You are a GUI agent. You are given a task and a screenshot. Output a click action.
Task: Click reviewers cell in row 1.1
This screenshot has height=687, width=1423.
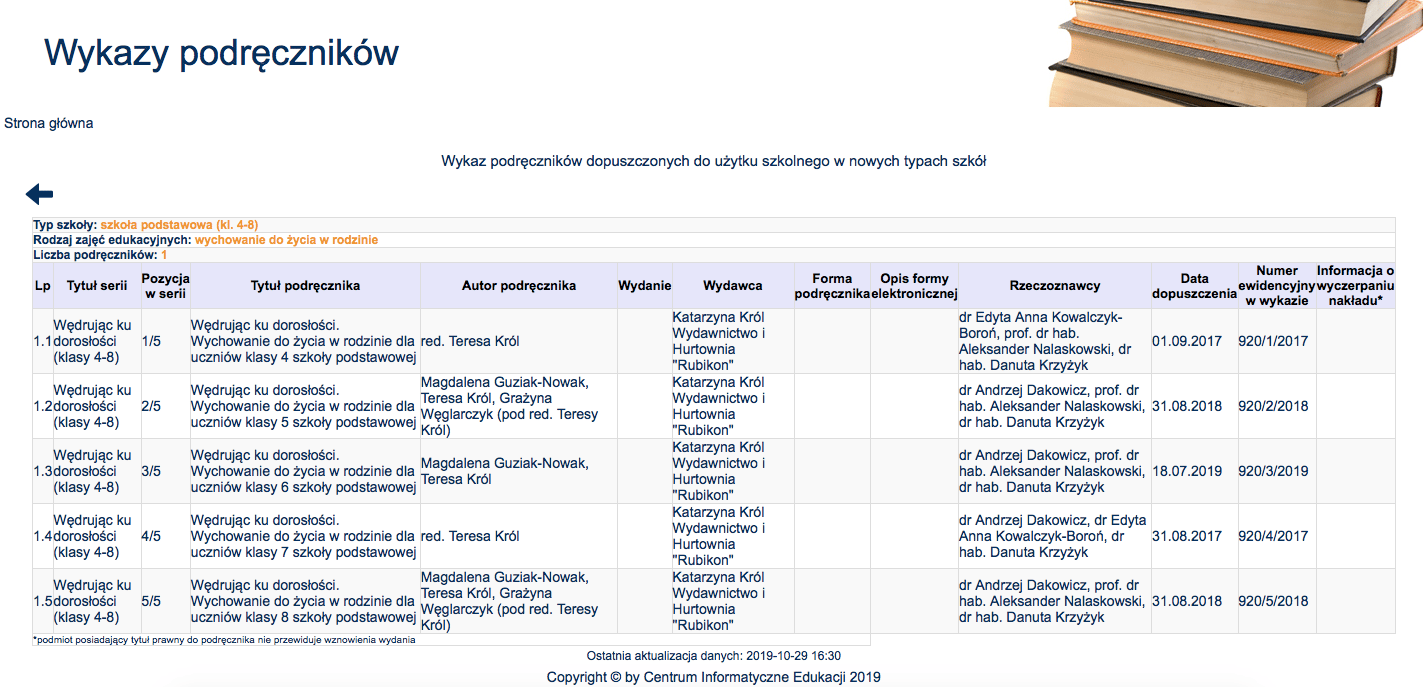(x=1055, y=341)
